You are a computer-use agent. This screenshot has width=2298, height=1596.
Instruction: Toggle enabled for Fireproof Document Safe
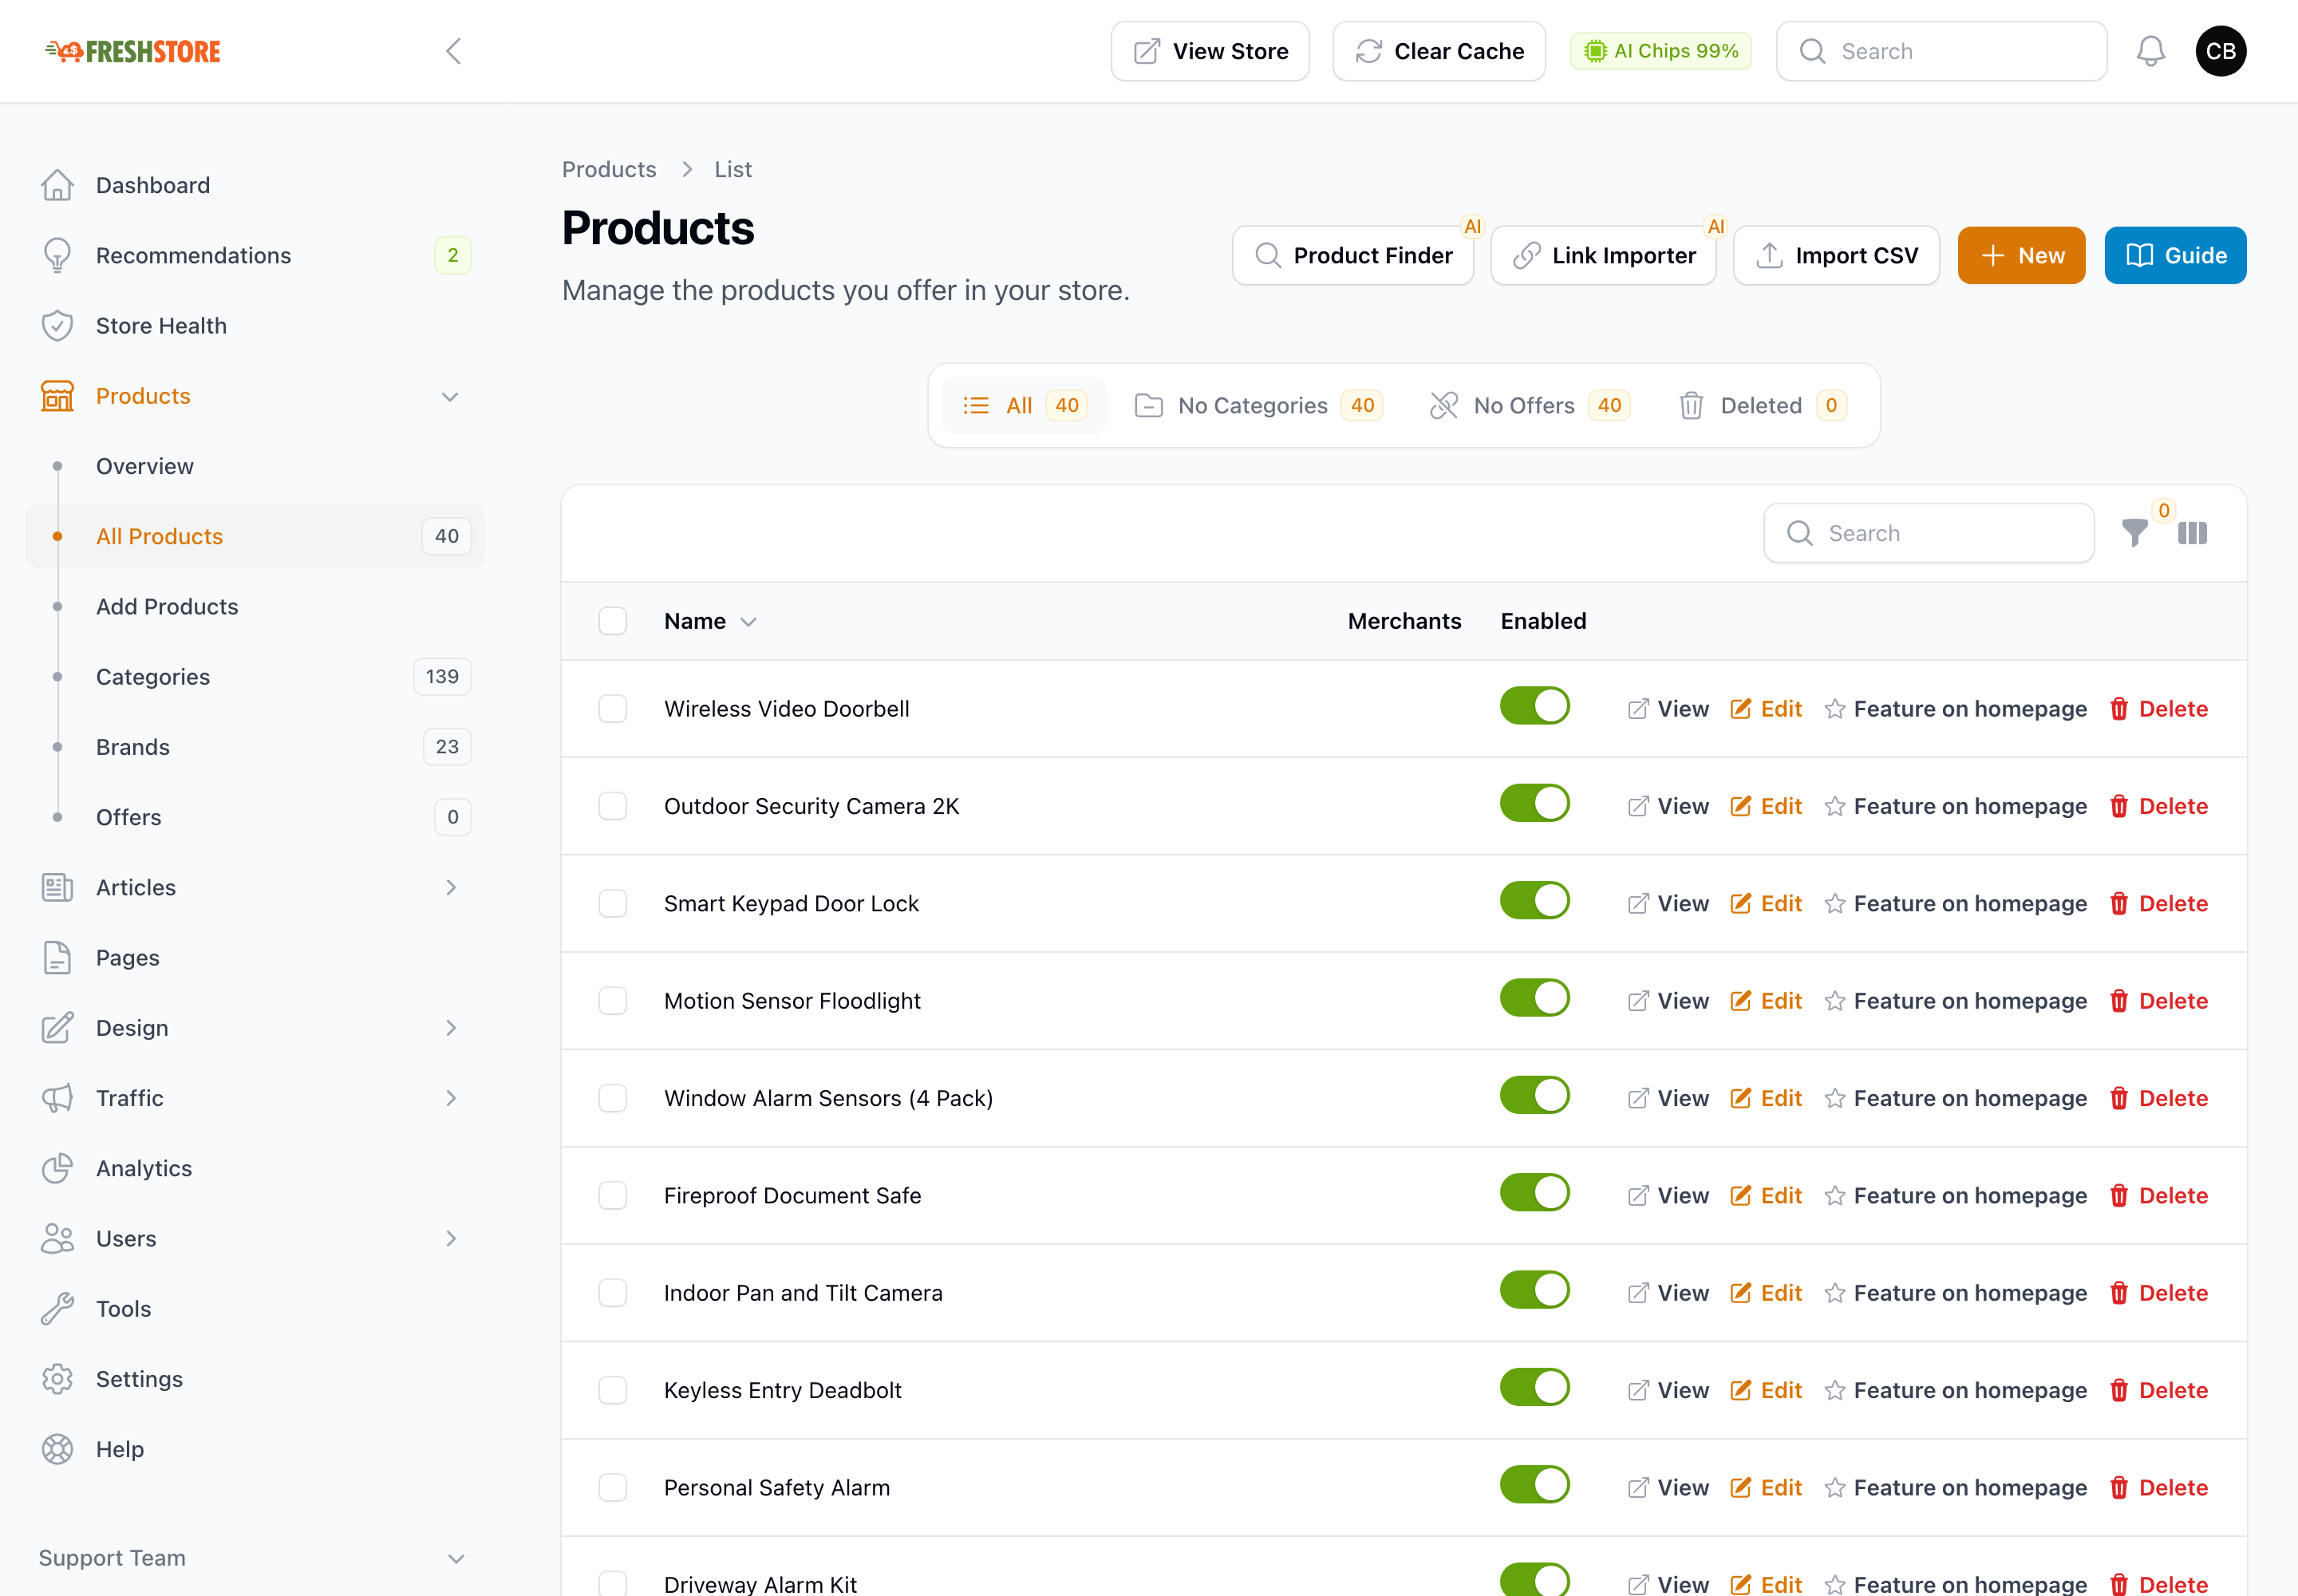pos(1534,1192)
